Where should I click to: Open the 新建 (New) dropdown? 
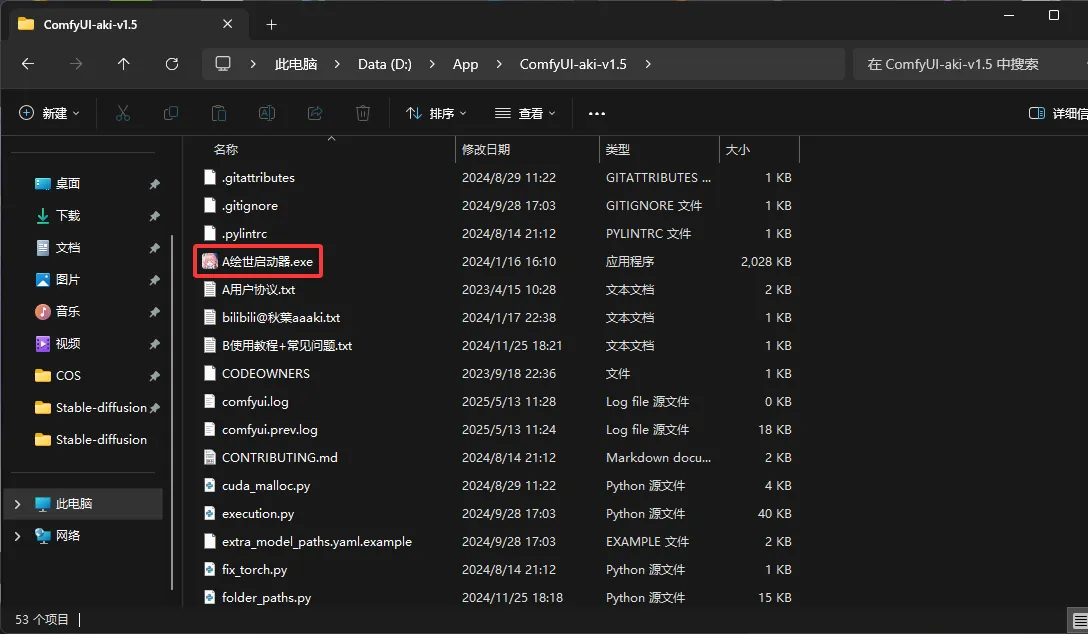(x=49, y=113)
